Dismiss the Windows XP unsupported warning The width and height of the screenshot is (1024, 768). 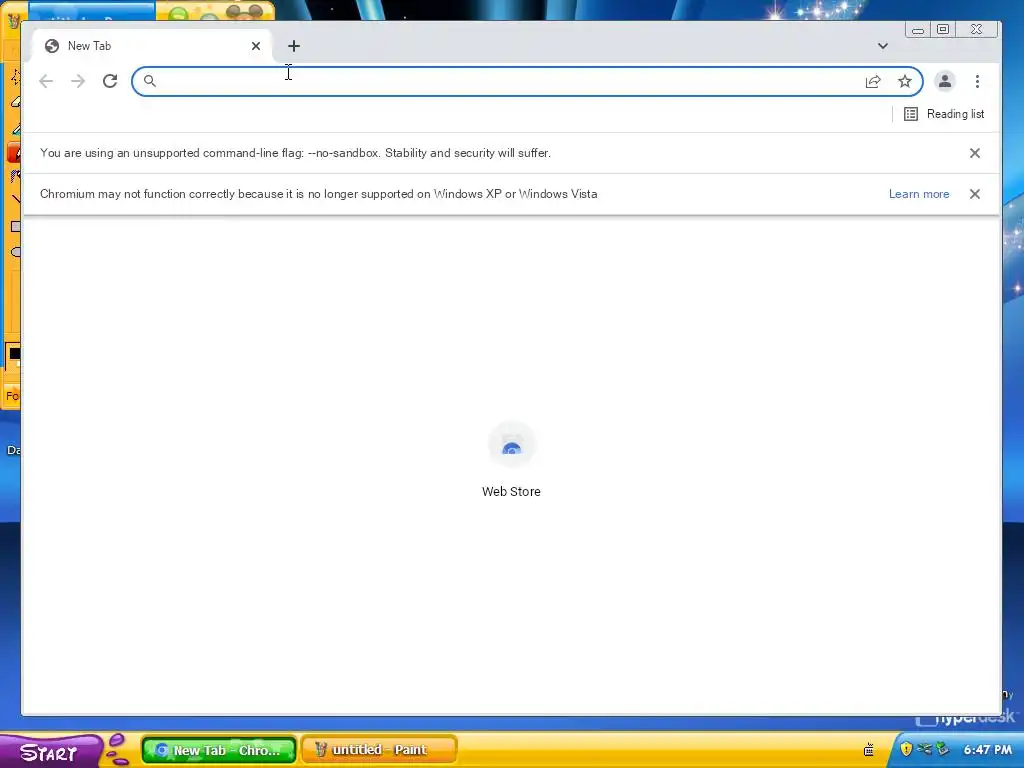click(x=974, y=194)
